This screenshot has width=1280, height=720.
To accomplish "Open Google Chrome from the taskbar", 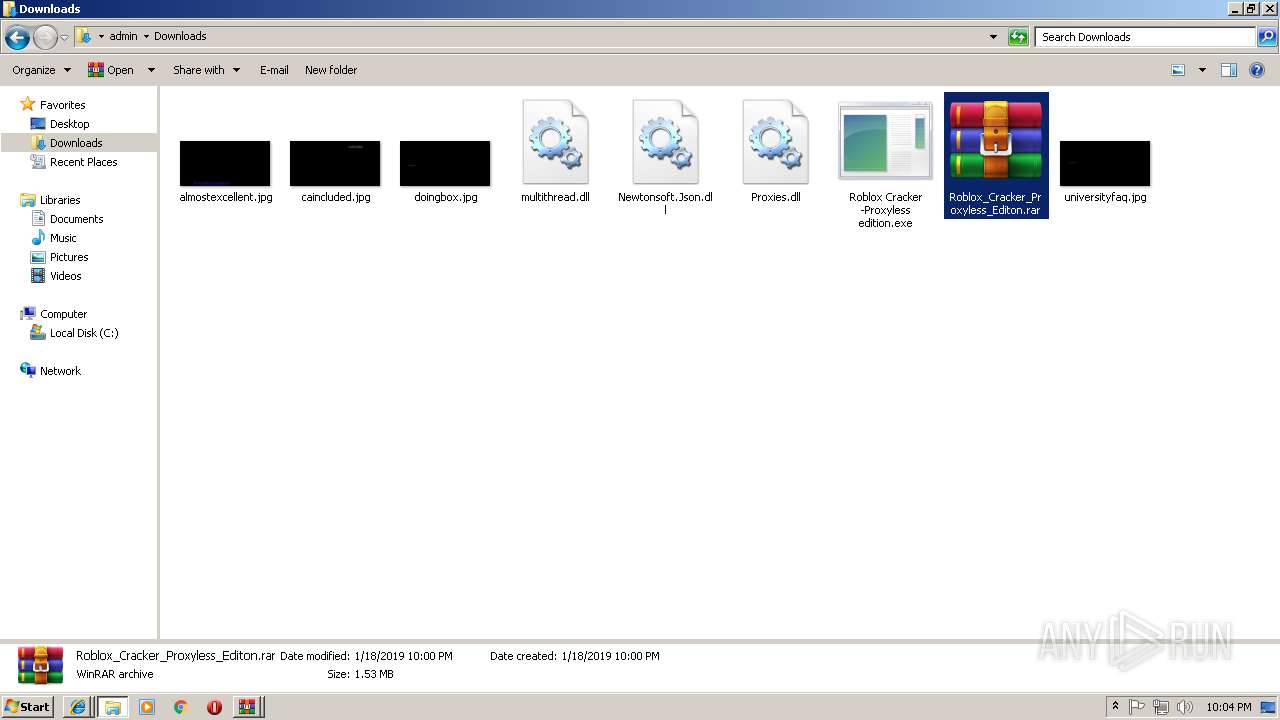I will [x=181, y=707].
